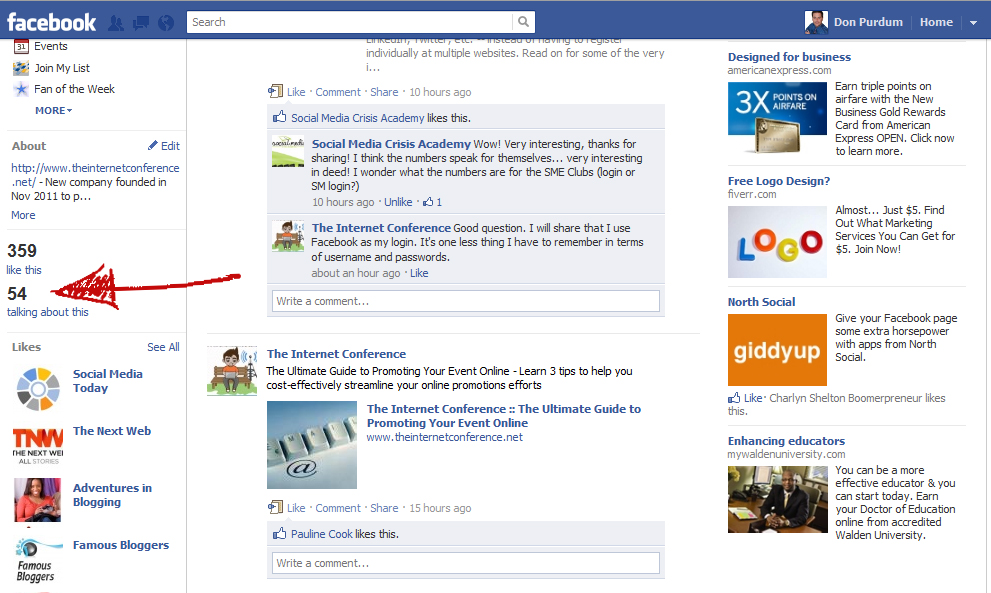The height and width of the screenshot is (593, 991).
Task: Click the thumbs-up count icon showing 1
Action: coord(429,202)
